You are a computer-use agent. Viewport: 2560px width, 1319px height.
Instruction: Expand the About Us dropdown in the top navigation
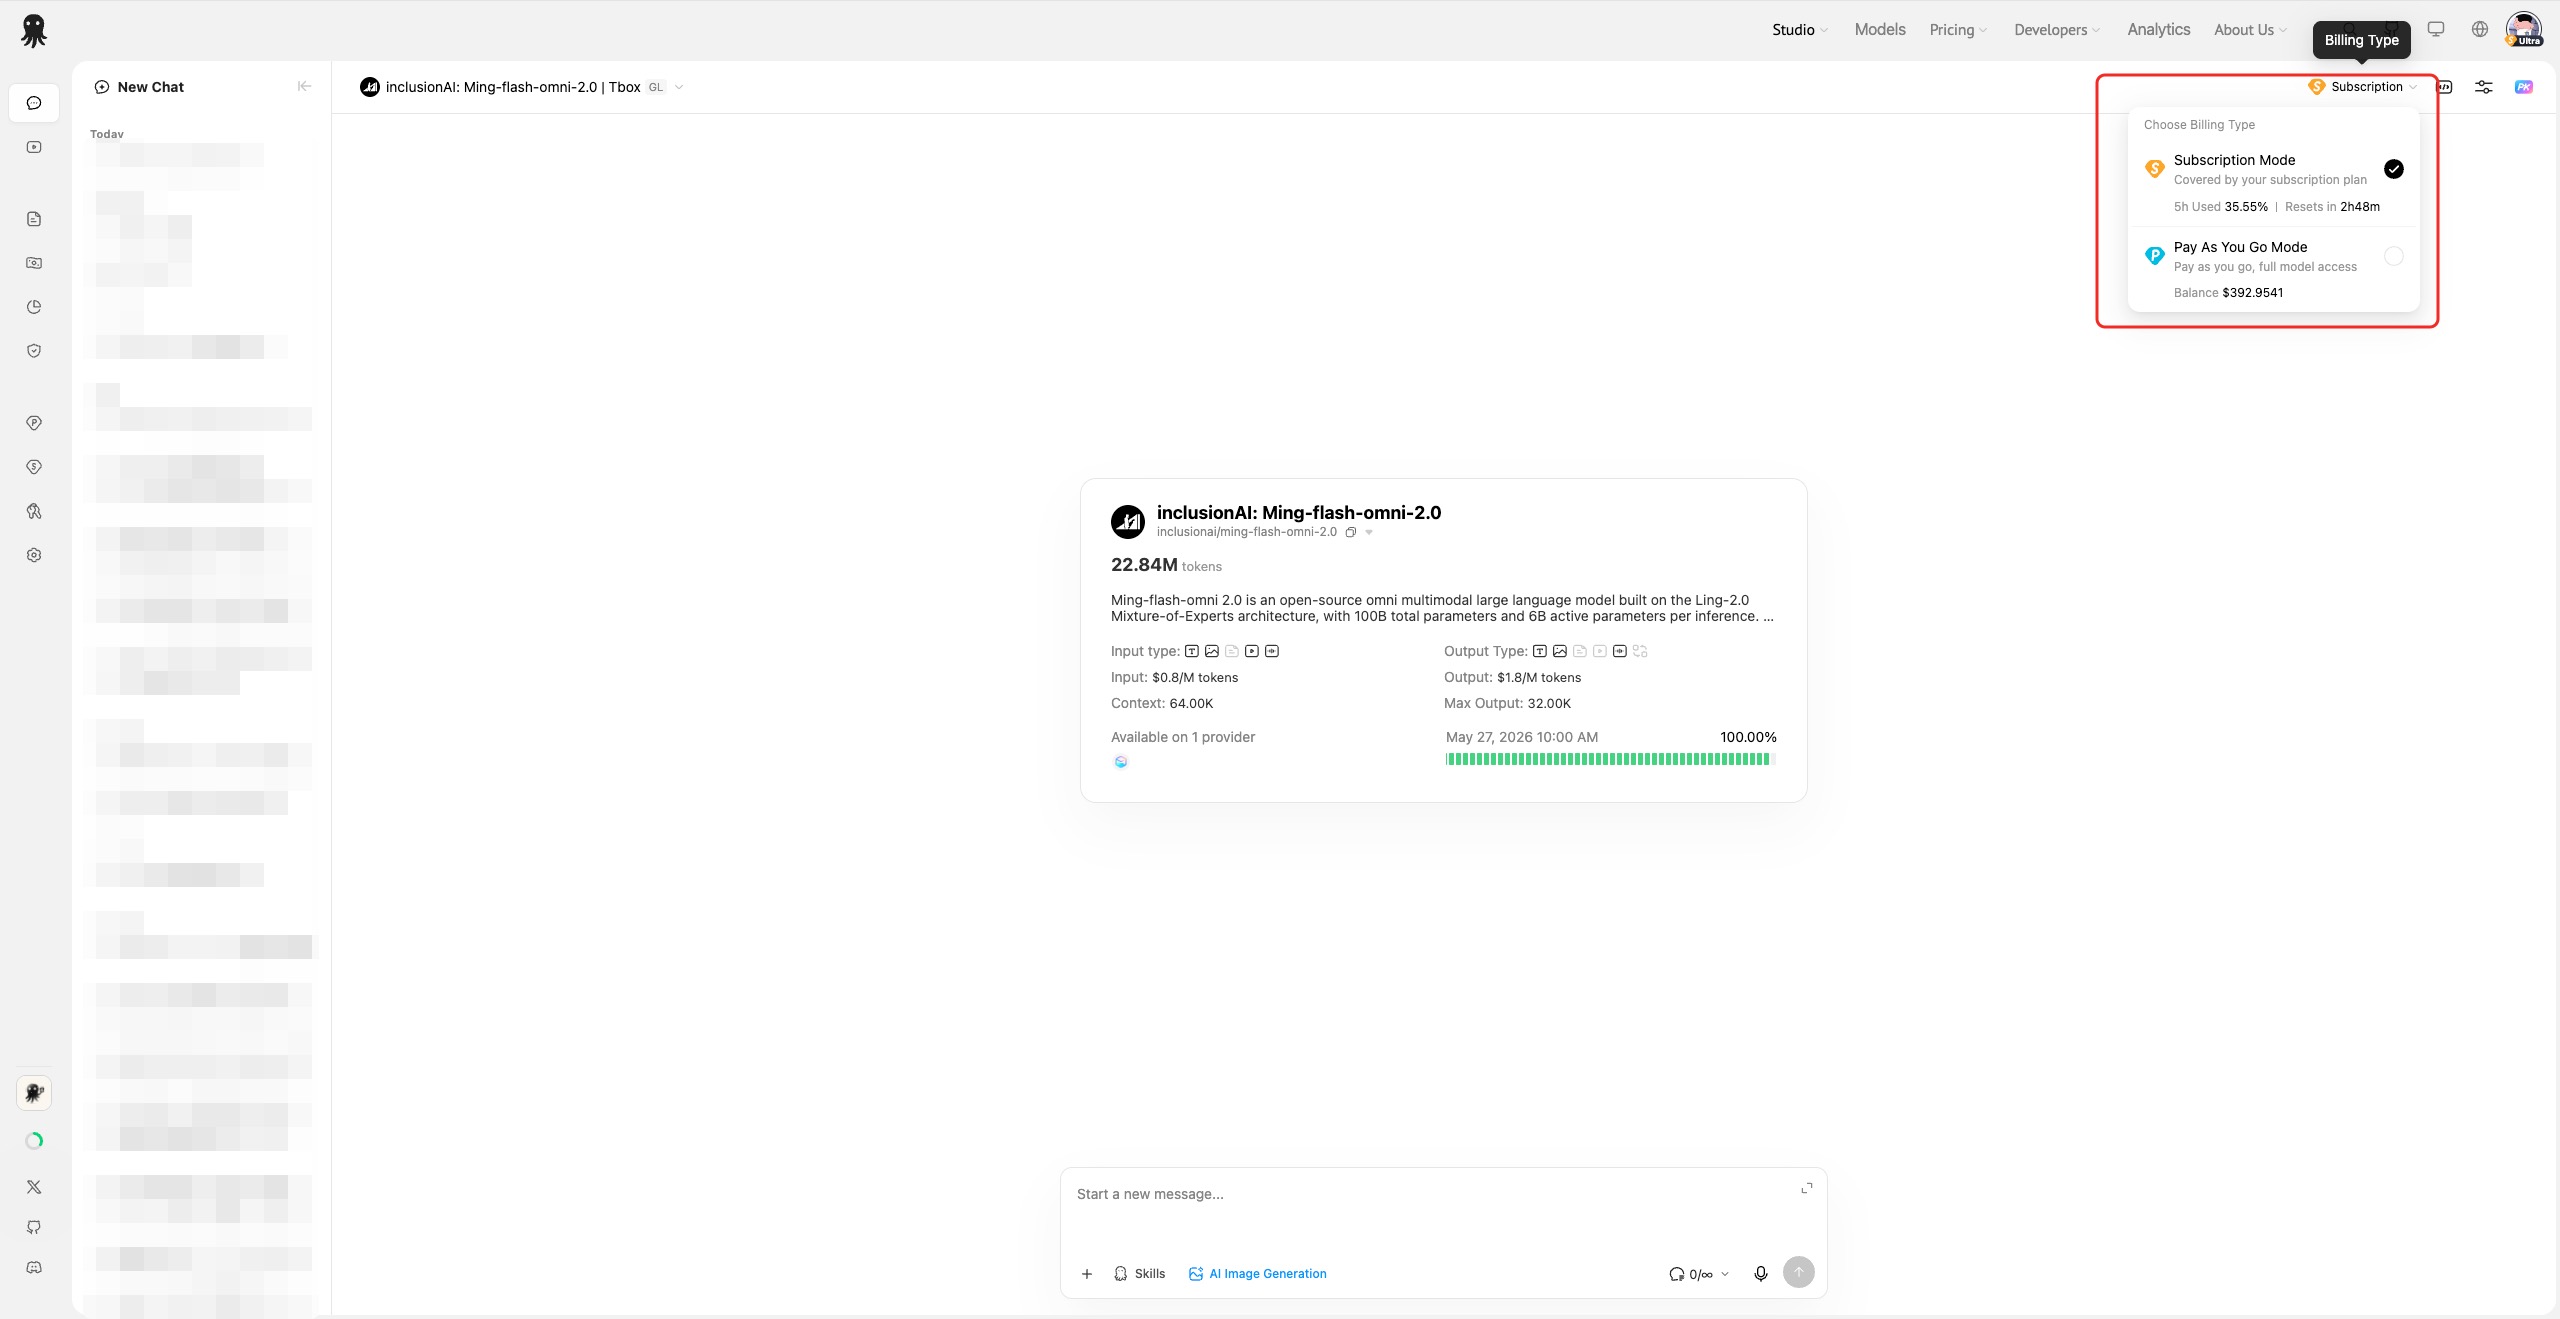(x=2250, y=30)
